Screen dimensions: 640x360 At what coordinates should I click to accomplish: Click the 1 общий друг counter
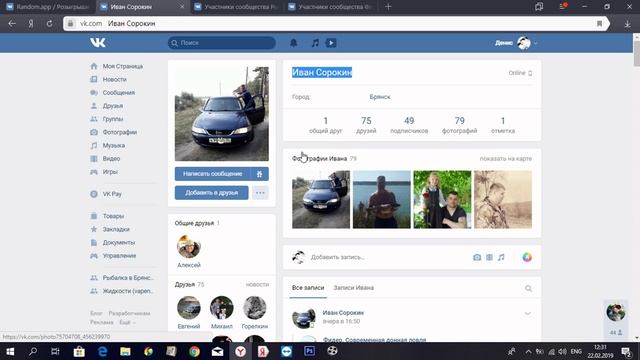point(325,125)
